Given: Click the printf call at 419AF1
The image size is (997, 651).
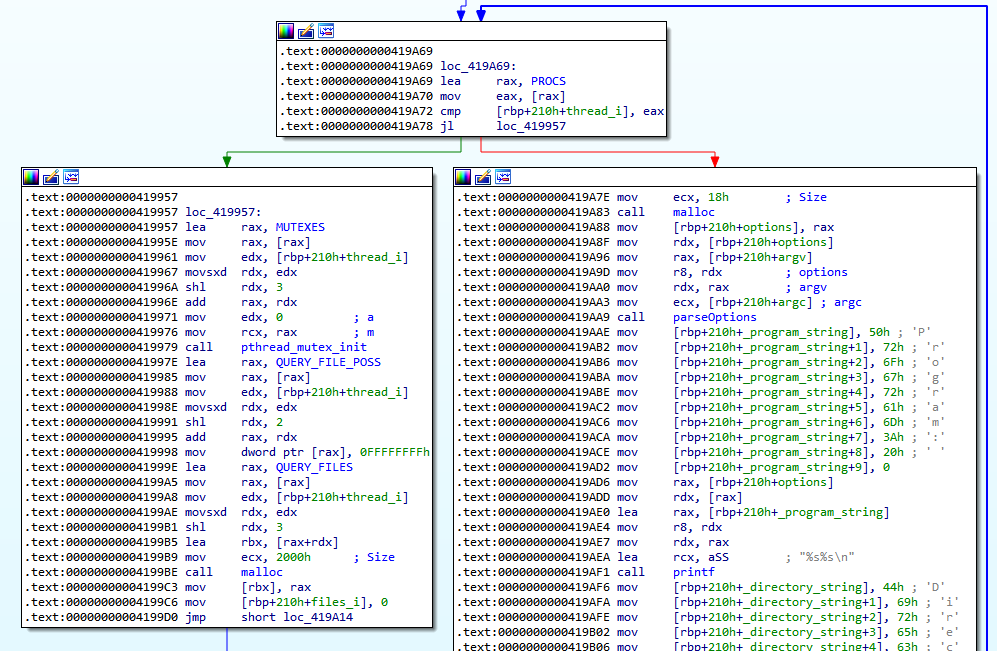Looking at the screenshot, I should [x=694, y=572].
